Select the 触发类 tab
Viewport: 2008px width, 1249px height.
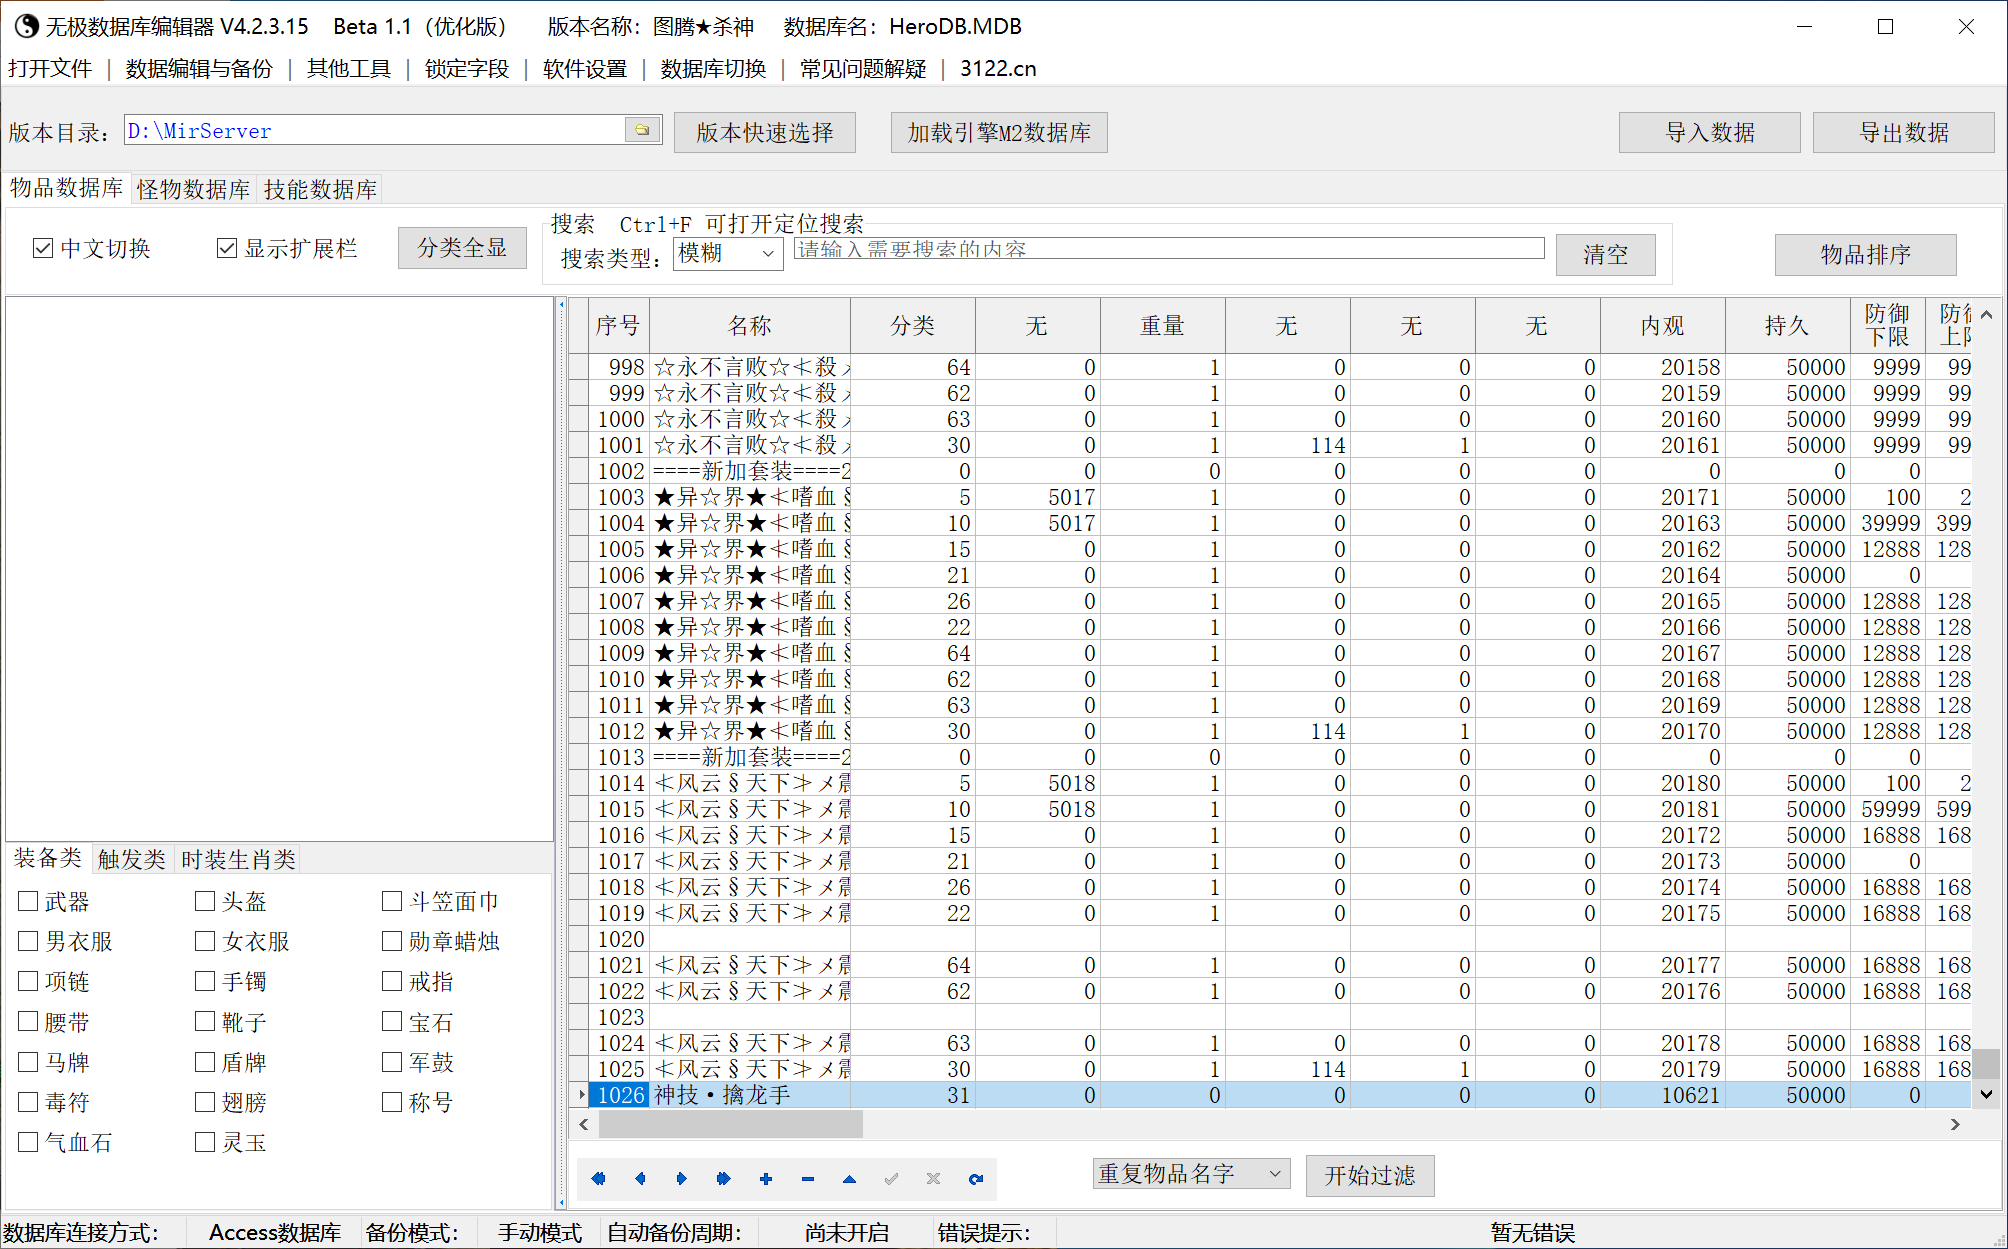[132, 859]
